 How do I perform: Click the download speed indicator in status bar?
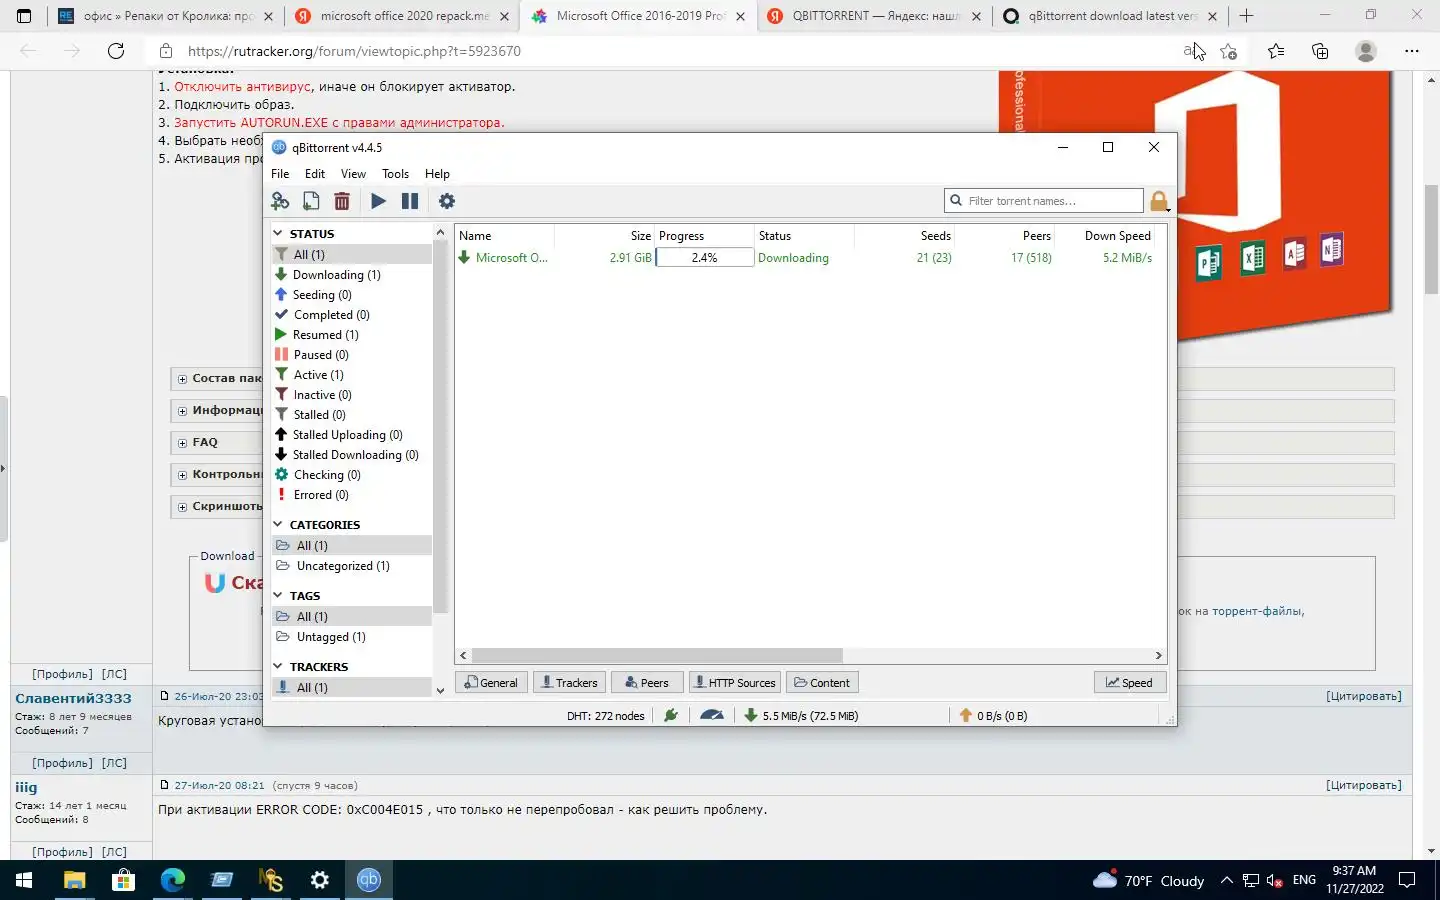pyautogui.click(x=802, y=715)
